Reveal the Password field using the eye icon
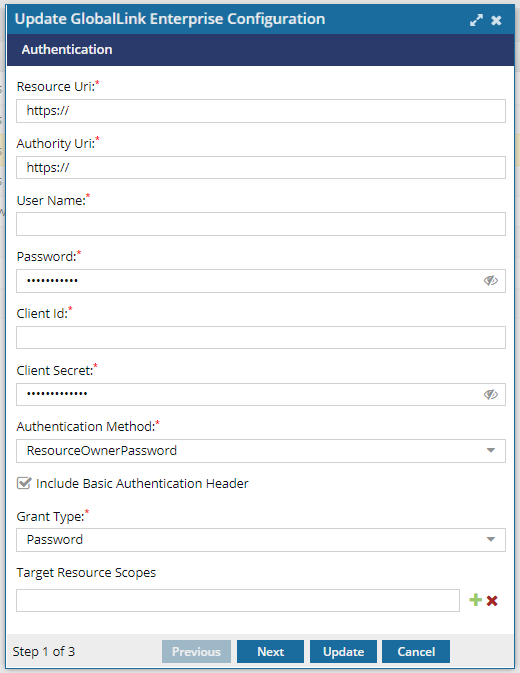Image resolution: width=520 pixels, height=673 pixels. click(x=491, y=281)
